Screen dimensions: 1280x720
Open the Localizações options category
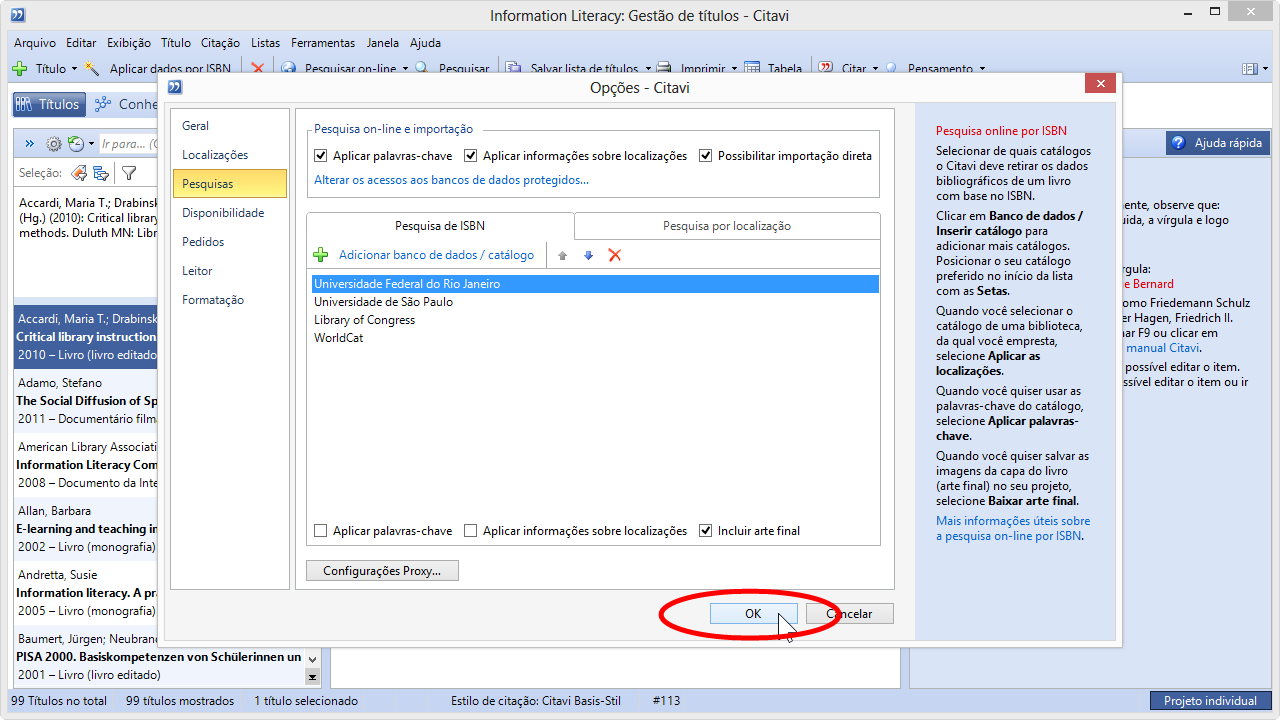229,155
